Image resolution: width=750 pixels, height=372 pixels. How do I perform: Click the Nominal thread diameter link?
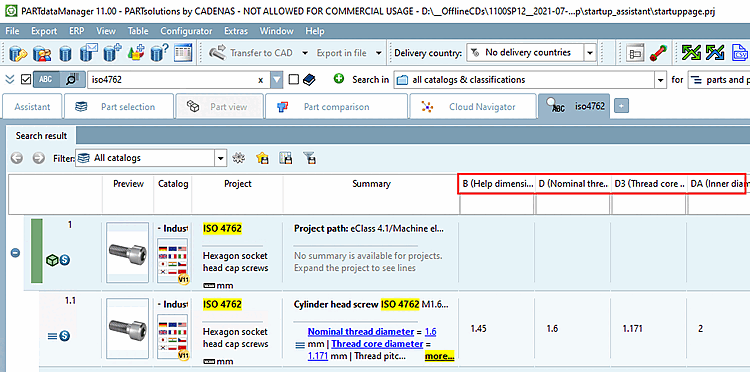(x=361, y=331)
